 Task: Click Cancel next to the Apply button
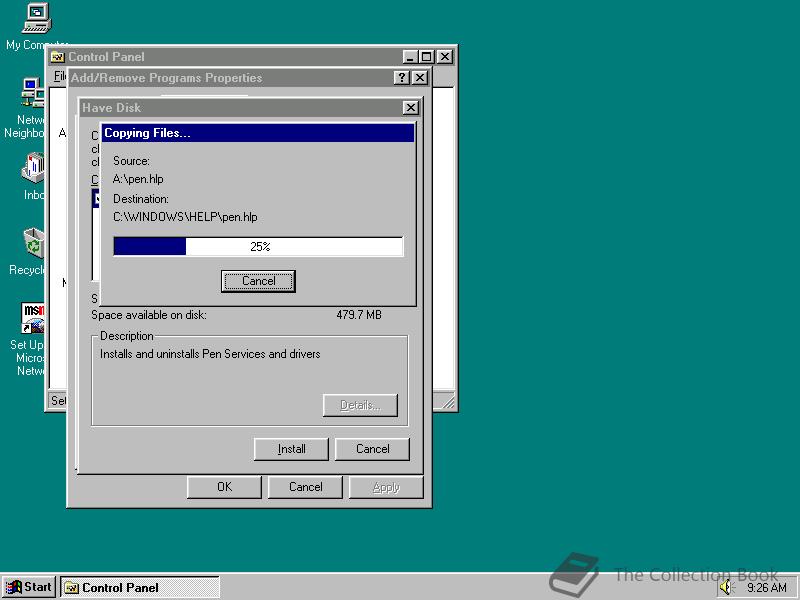point(305,487)
